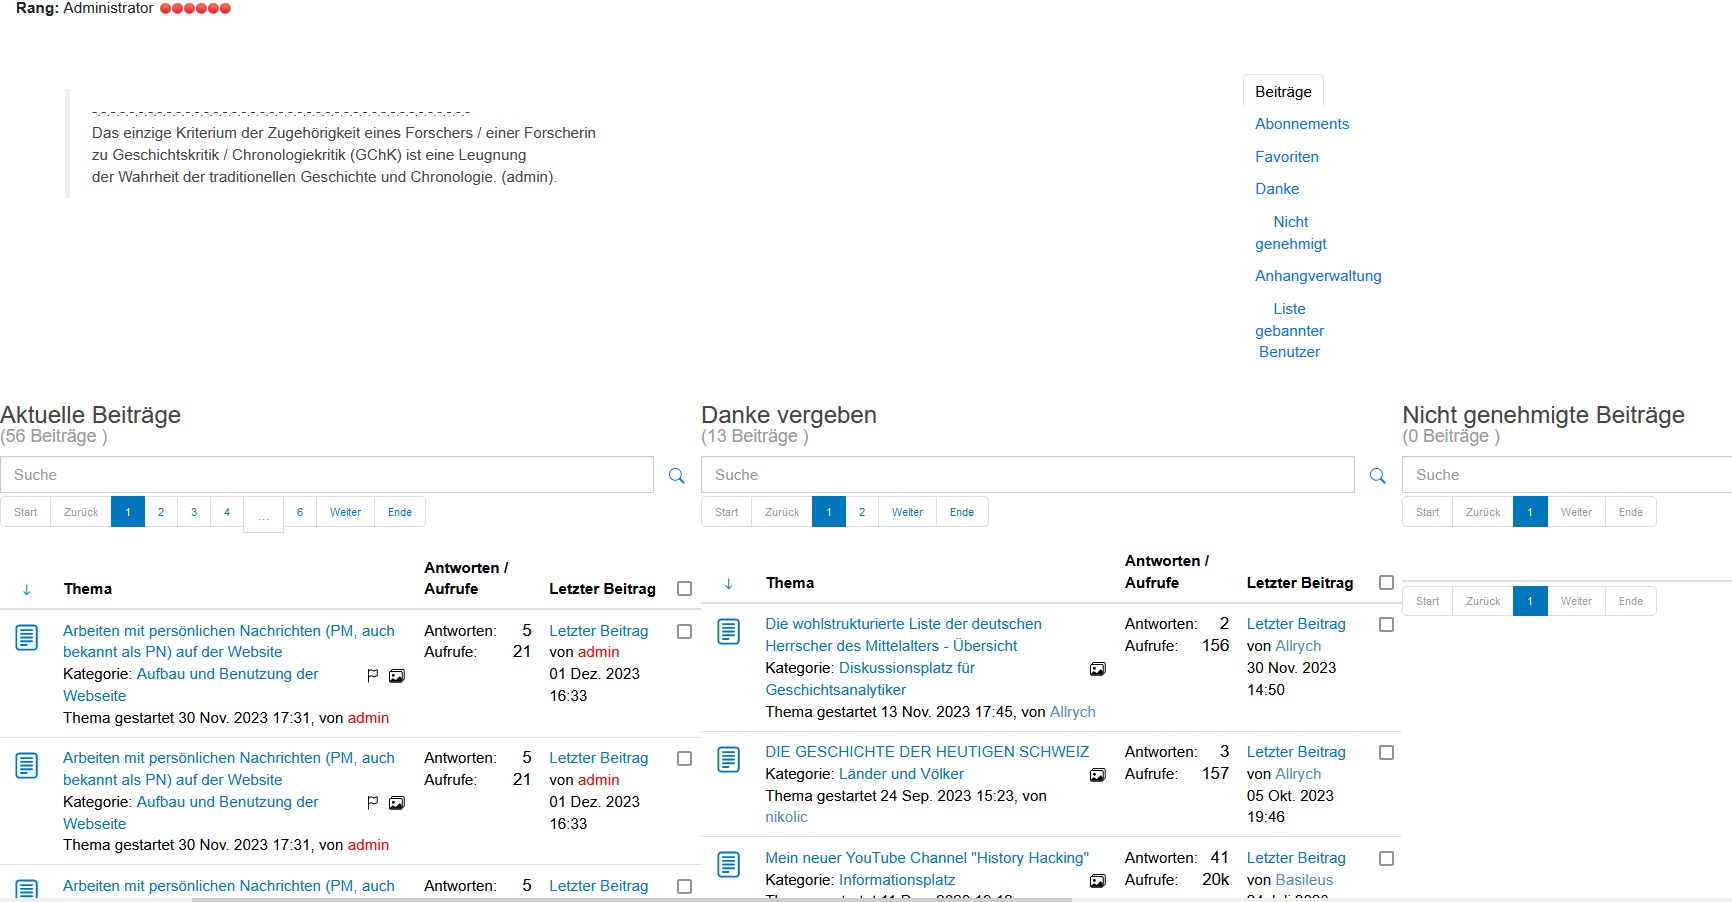This screenshot has width=1732, height=902.
Task: Switch to the Favoriten tab
Action: coord(1287,157)
